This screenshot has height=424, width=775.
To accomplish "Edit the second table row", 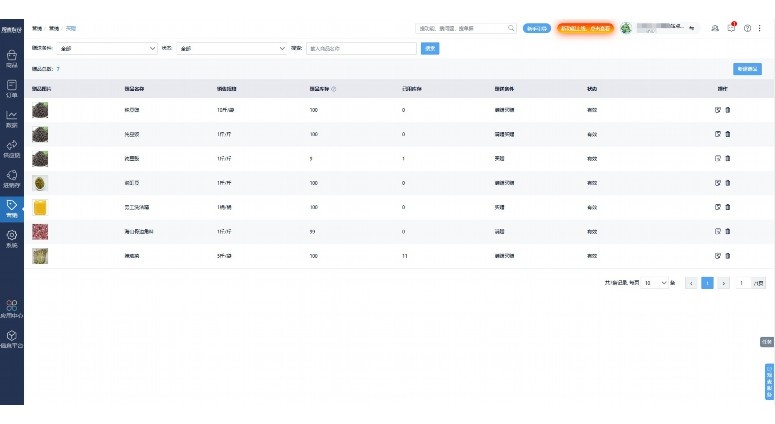I will (x=718, y=134).
